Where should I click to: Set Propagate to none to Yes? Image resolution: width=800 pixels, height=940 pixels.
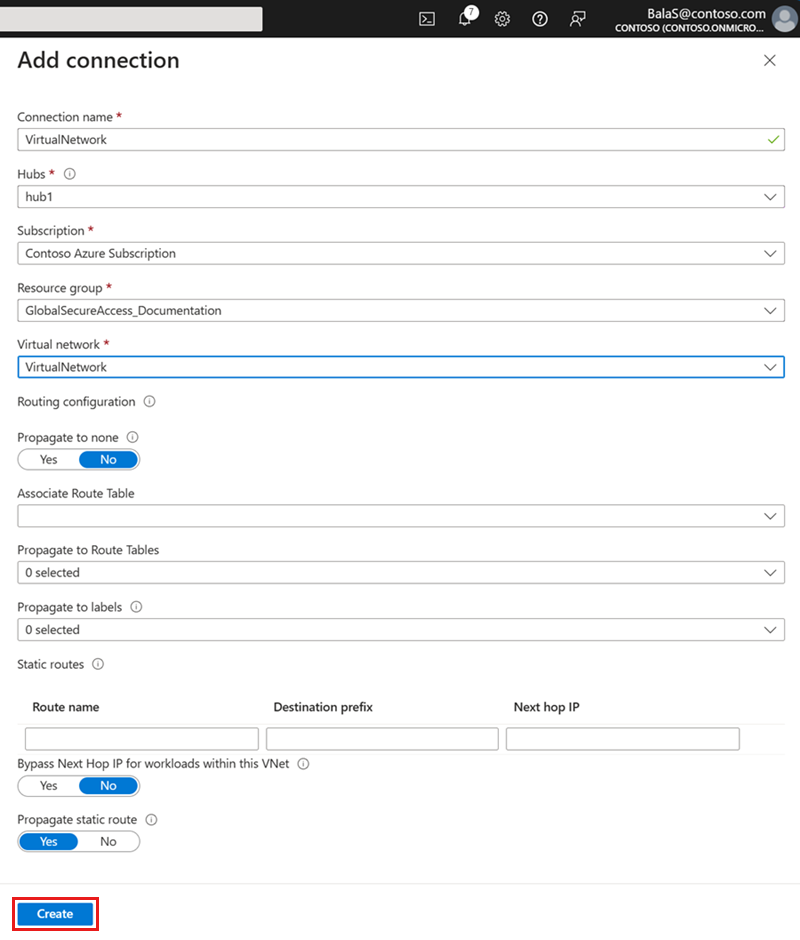[49, 460]
